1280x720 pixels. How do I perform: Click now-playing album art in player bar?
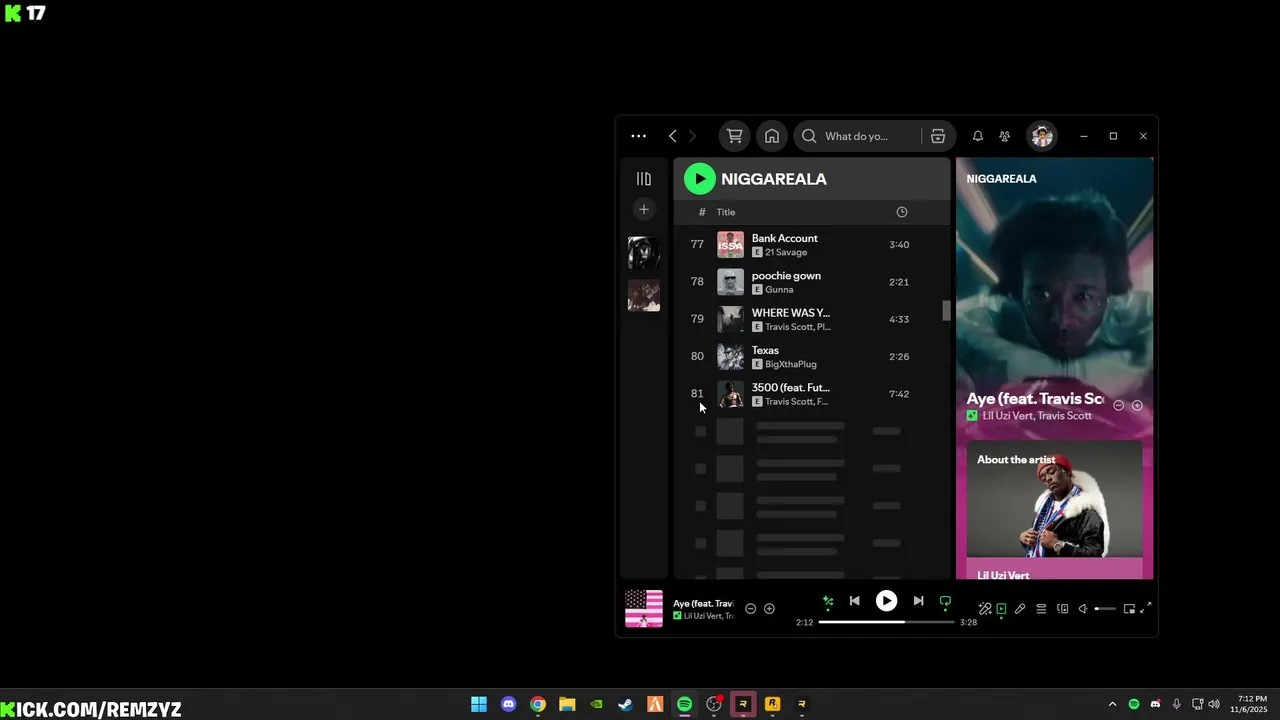tap(644, 608)
